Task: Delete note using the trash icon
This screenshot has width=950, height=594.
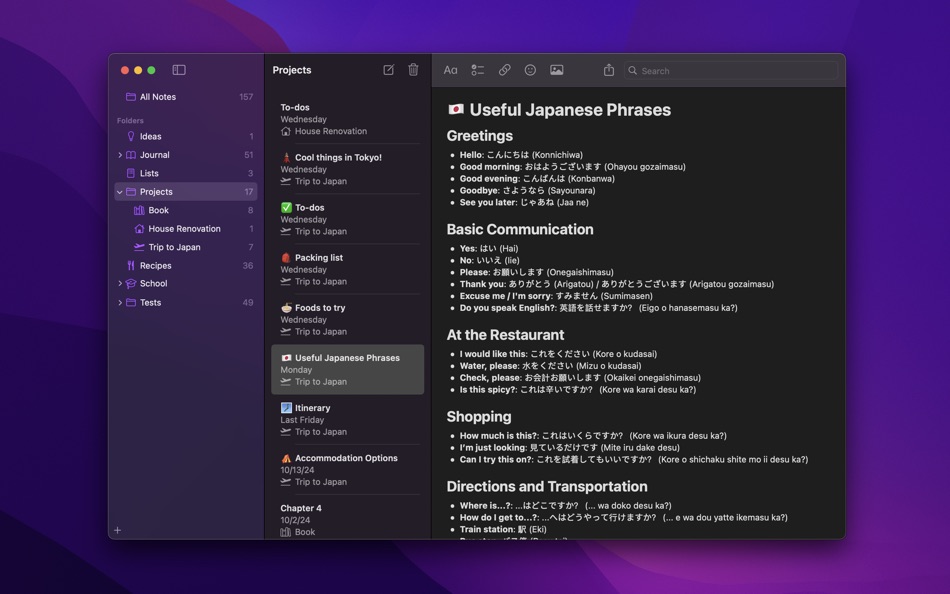Action: pos(413,70)
